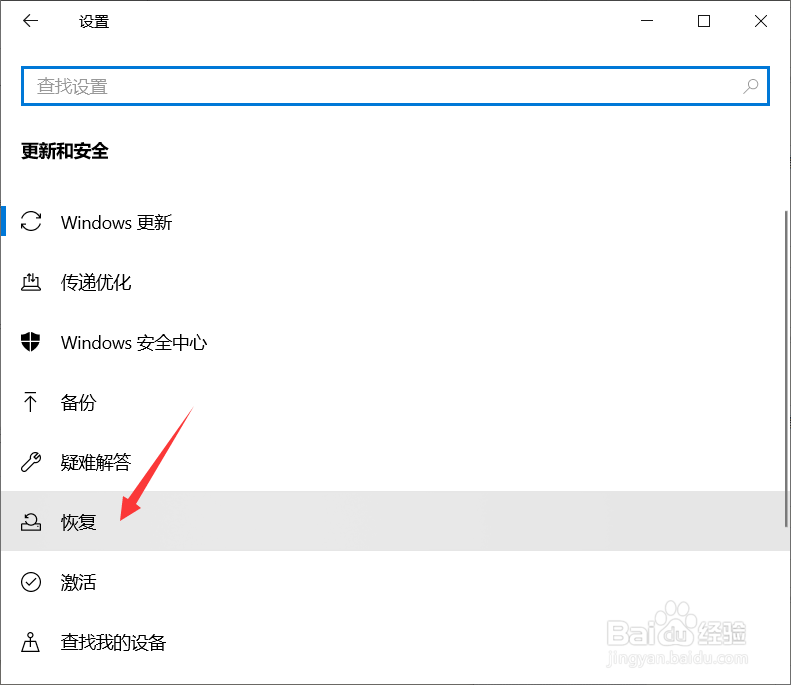
Task: Click the 疑难解答 wrench icon
Action: coord(31,462)
